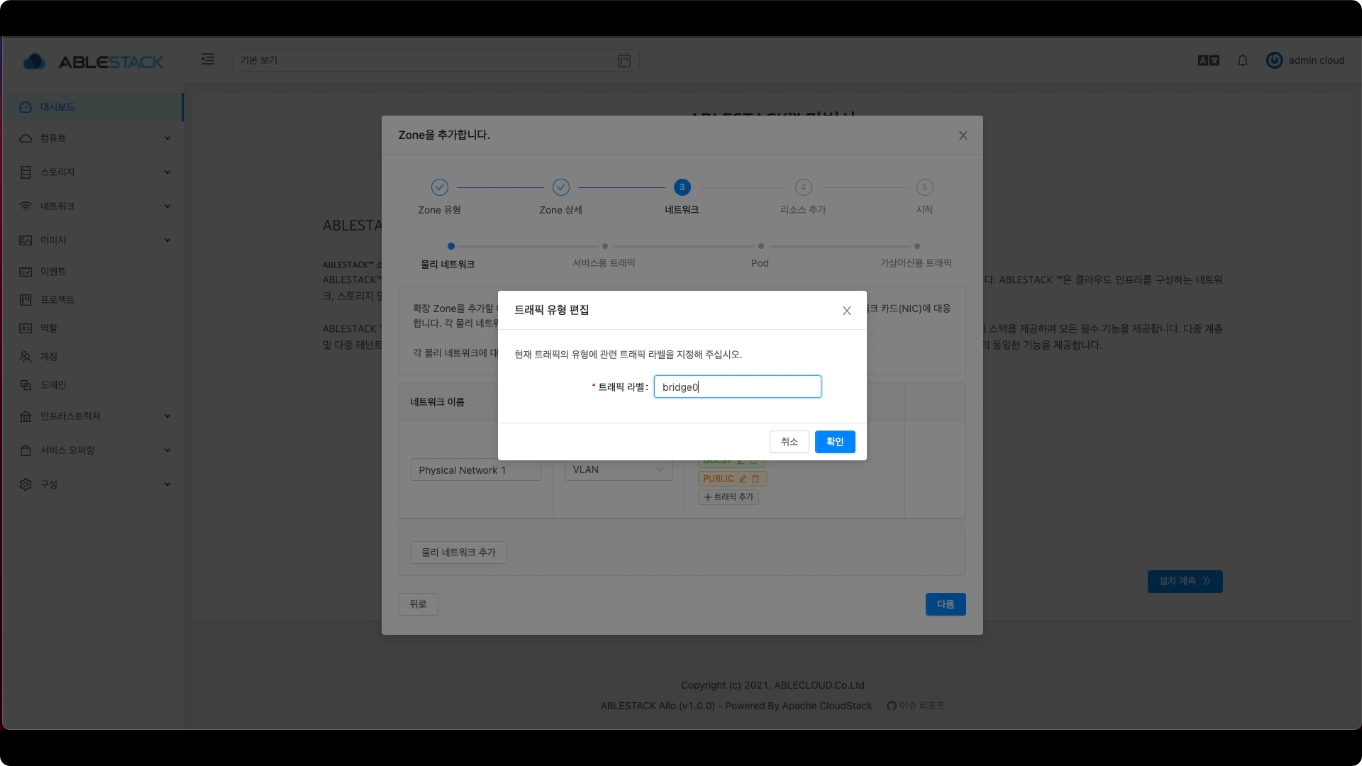Click the trash icon on PUBLIC tag
This screenshot has width=1362, height=766.
tap(756, 479)
